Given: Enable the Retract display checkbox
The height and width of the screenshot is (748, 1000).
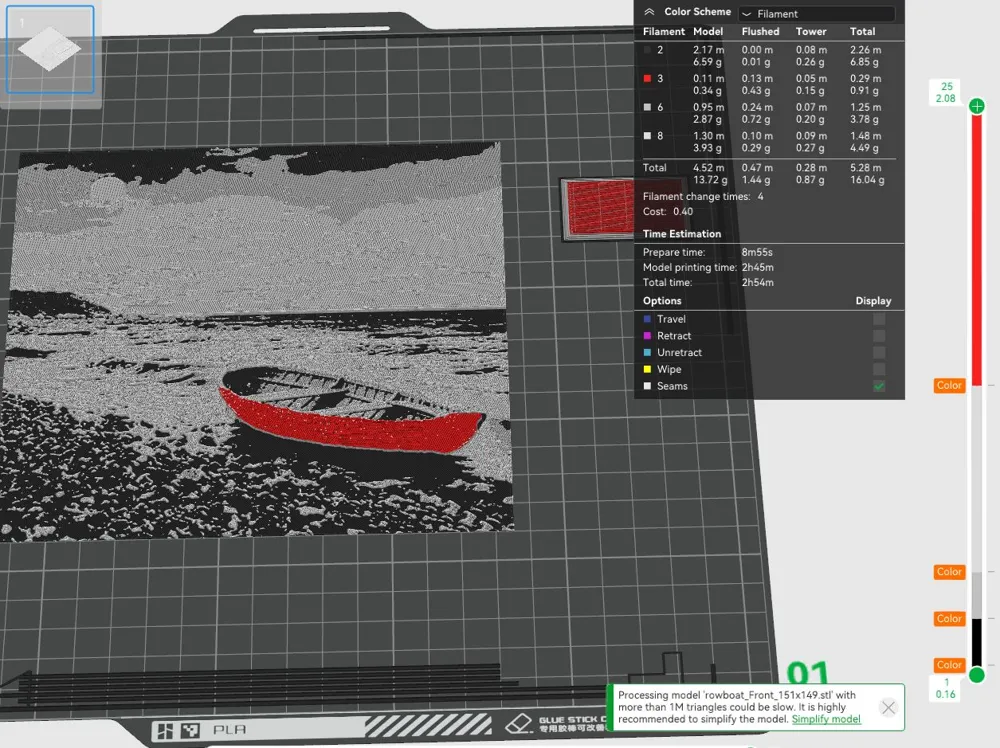Looking at the screenshot, I should pyautogui.click(x=879, y=335).
